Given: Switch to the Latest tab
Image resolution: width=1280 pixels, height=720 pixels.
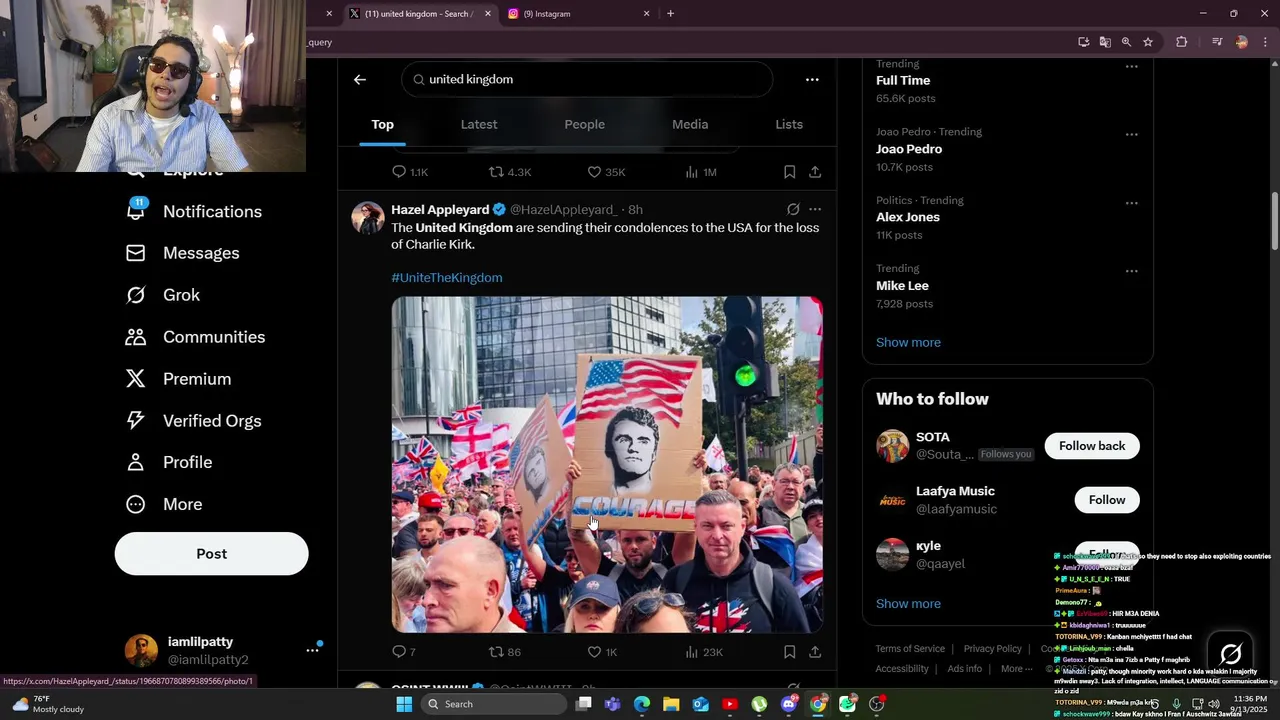Looking at the screenshot, I should tap(479, 125).
